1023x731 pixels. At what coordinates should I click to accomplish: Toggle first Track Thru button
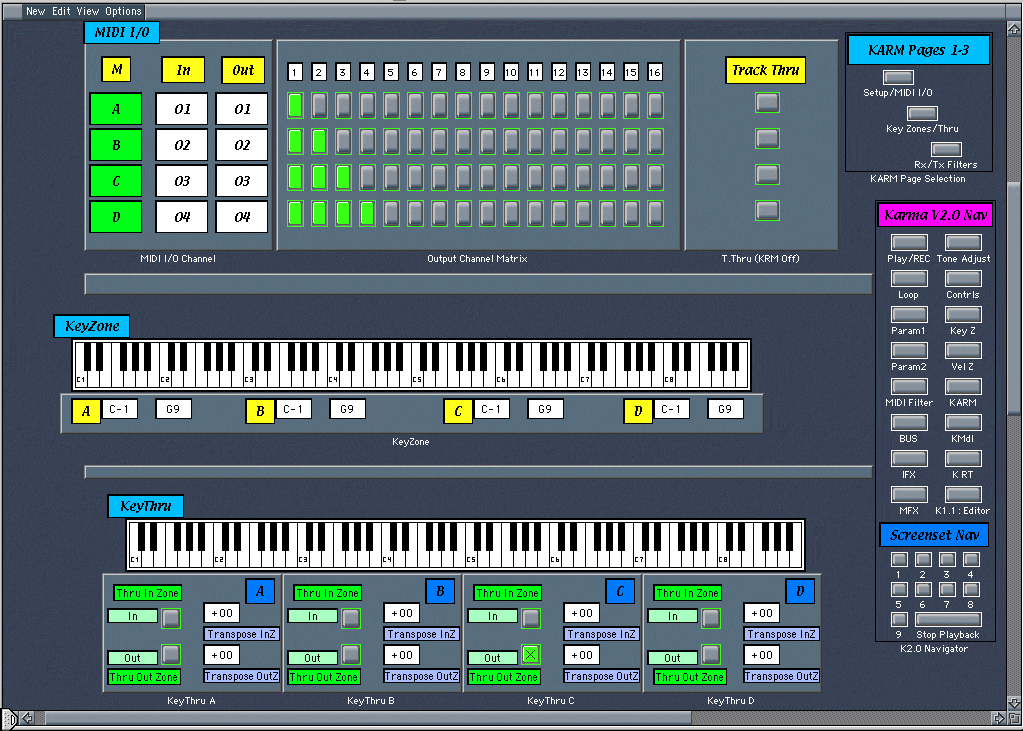(766, 102)
